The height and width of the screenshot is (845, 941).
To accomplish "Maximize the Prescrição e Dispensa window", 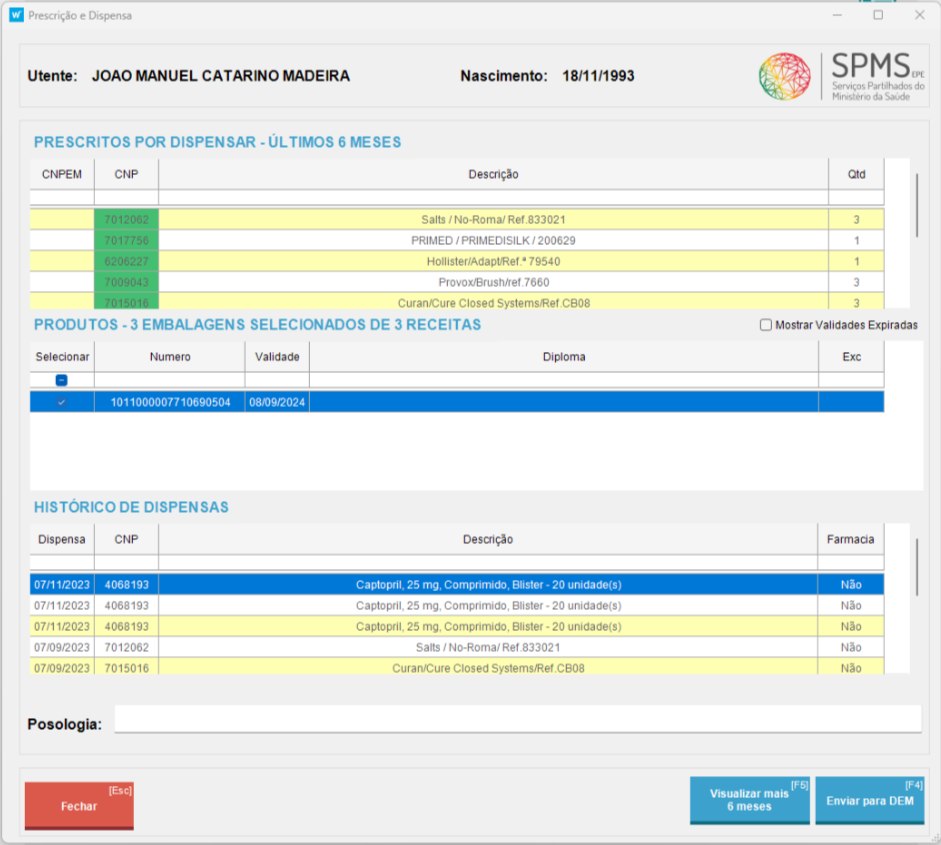I will point(878,16).
